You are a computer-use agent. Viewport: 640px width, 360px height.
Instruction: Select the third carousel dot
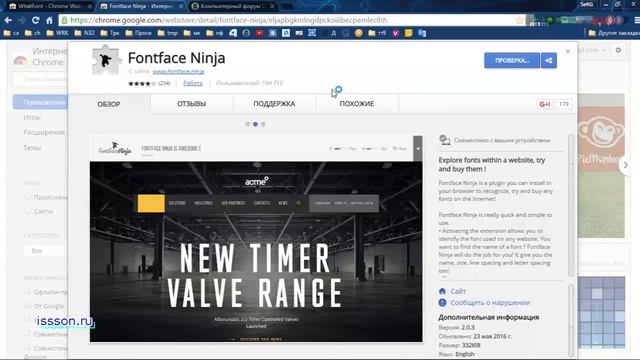pos(263,124)
